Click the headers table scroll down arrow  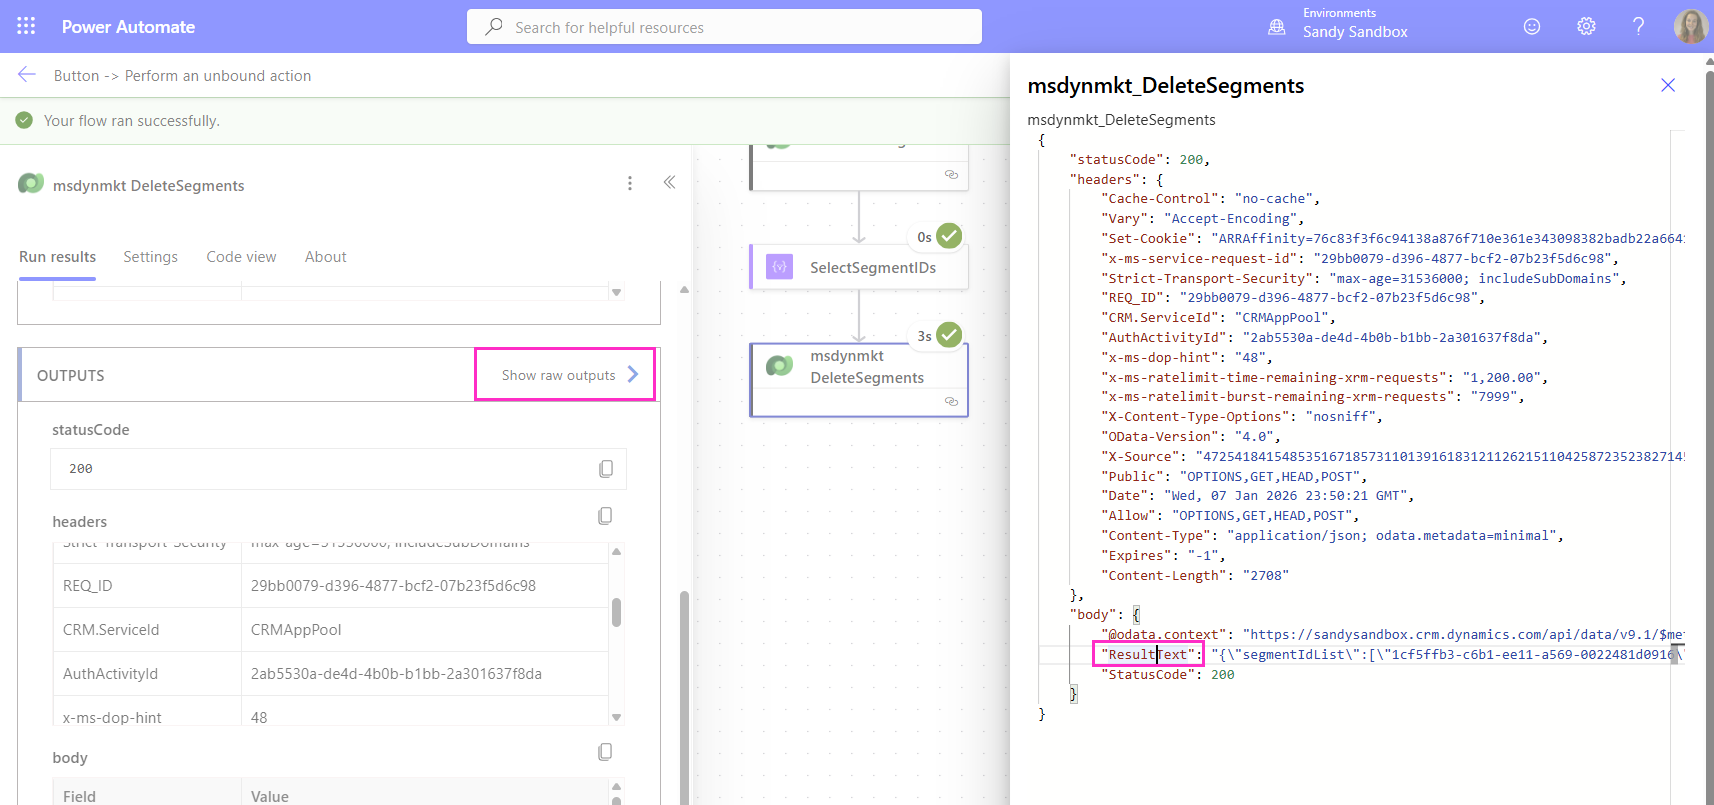[616, 717]
